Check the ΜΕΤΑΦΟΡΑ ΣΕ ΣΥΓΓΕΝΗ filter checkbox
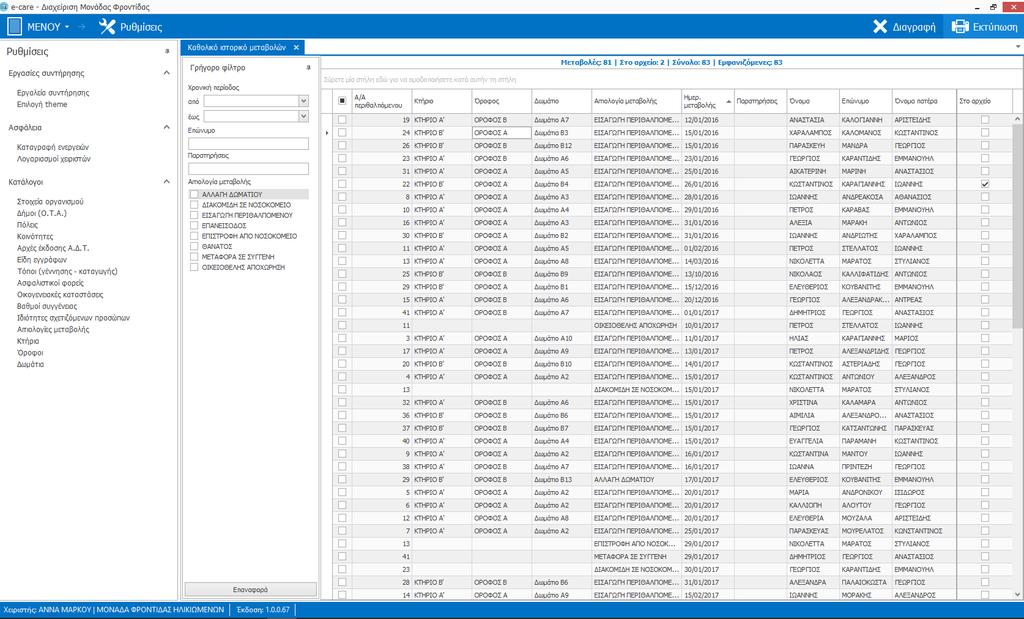Screen dimensions: 1024x619 pos(194,257)
